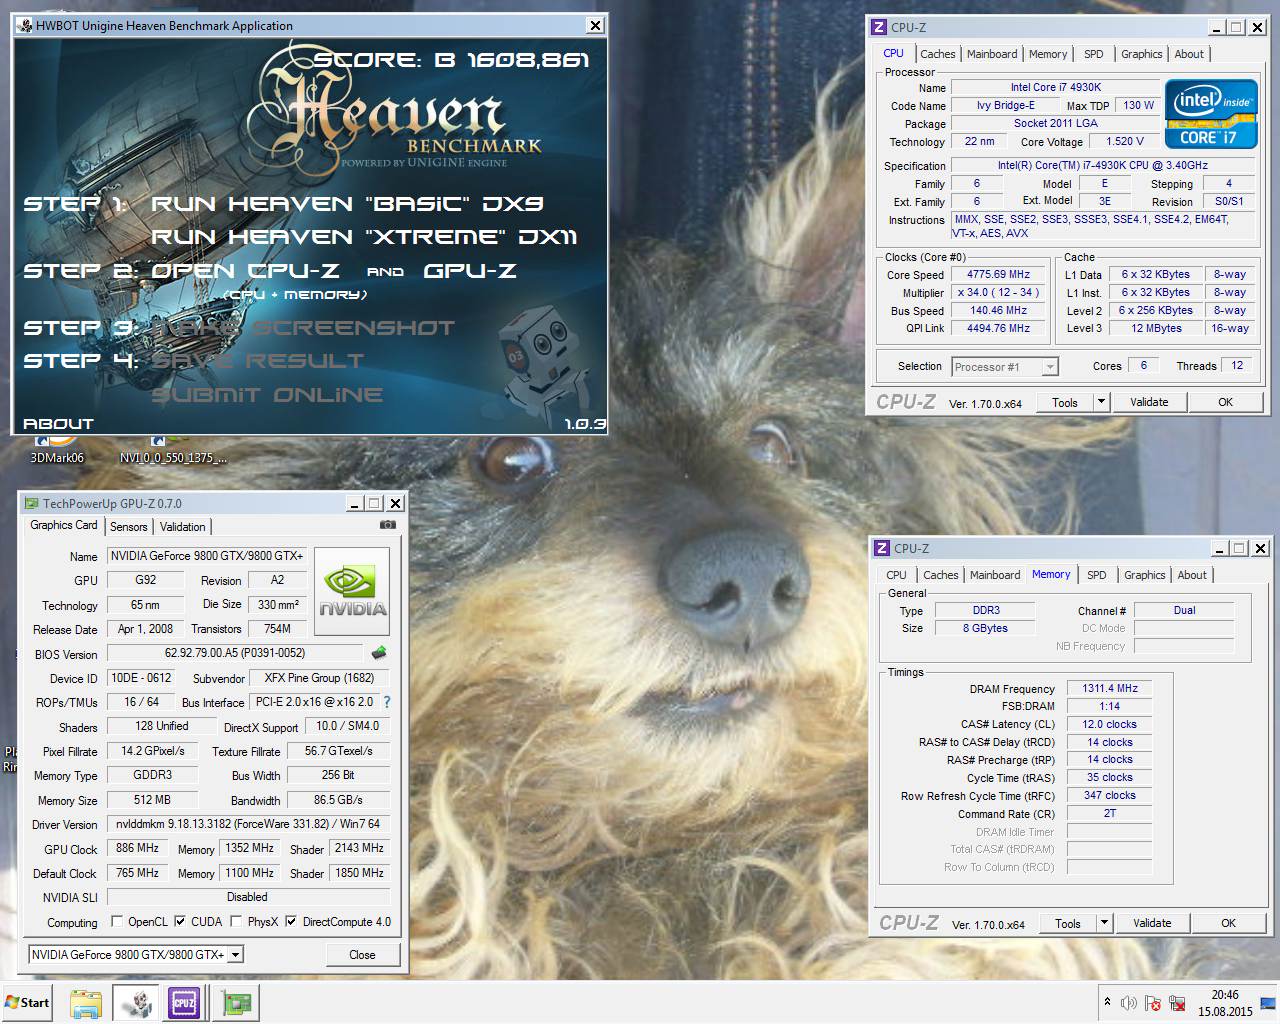Click the network tray icon
This screenshot has height=1024, width=1280.
click(1177, 1003)
